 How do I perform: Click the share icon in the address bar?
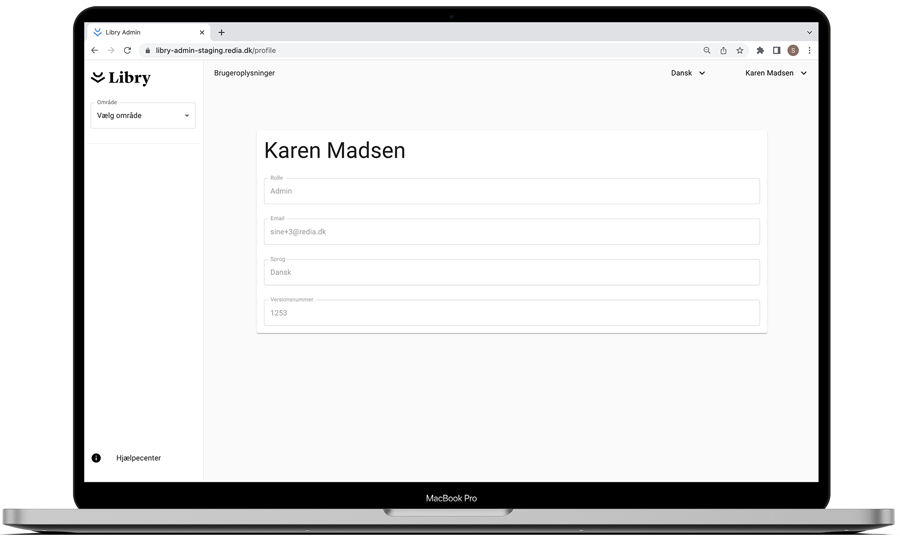723,50
